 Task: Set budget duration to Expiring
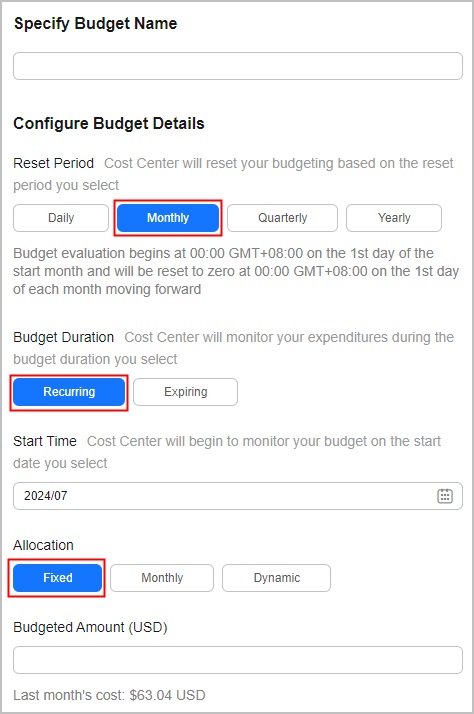[185, 392]
